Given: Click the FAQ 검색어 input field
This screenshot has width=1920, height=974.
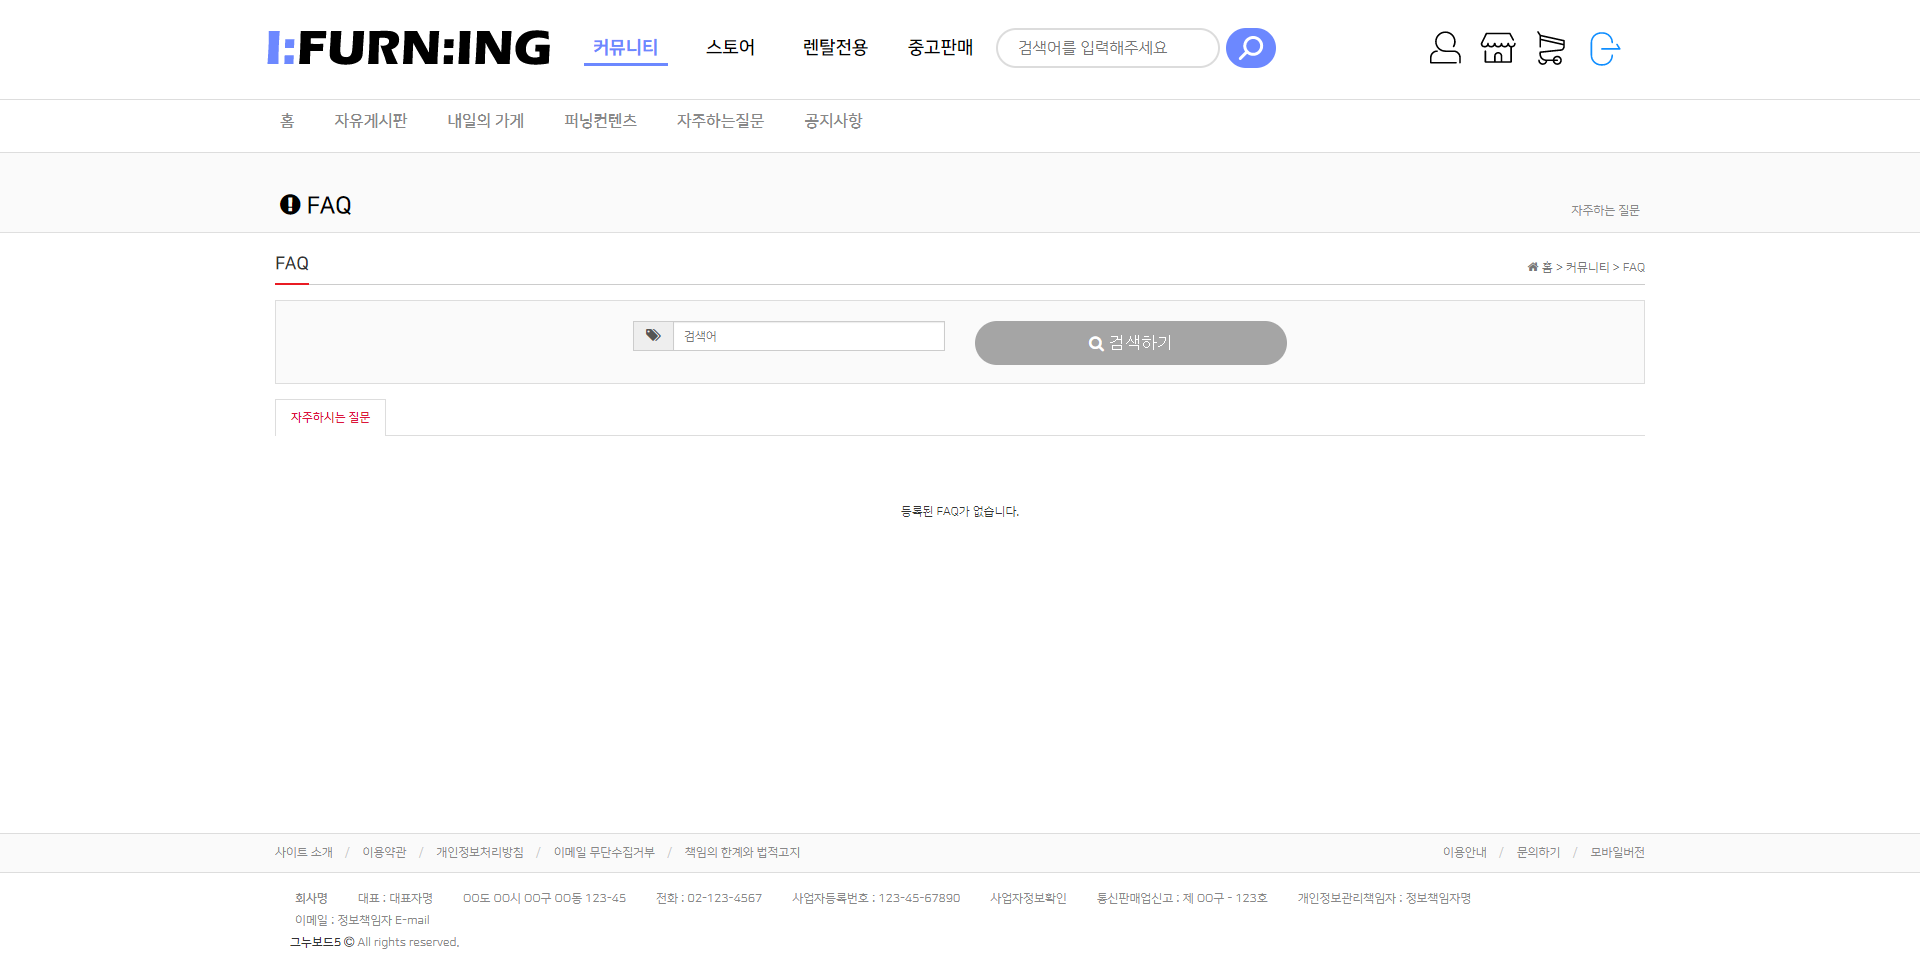Looking at the screenshot, I should (808, 336).
